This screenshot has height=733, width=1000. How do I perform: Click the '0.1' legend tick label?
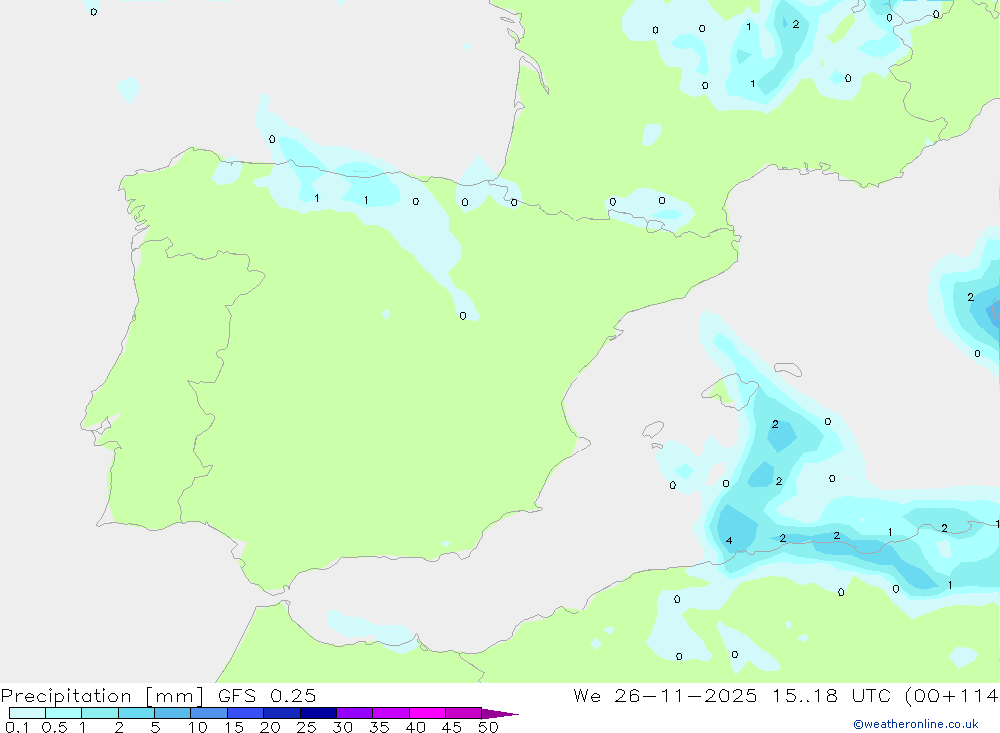[17, 727]
